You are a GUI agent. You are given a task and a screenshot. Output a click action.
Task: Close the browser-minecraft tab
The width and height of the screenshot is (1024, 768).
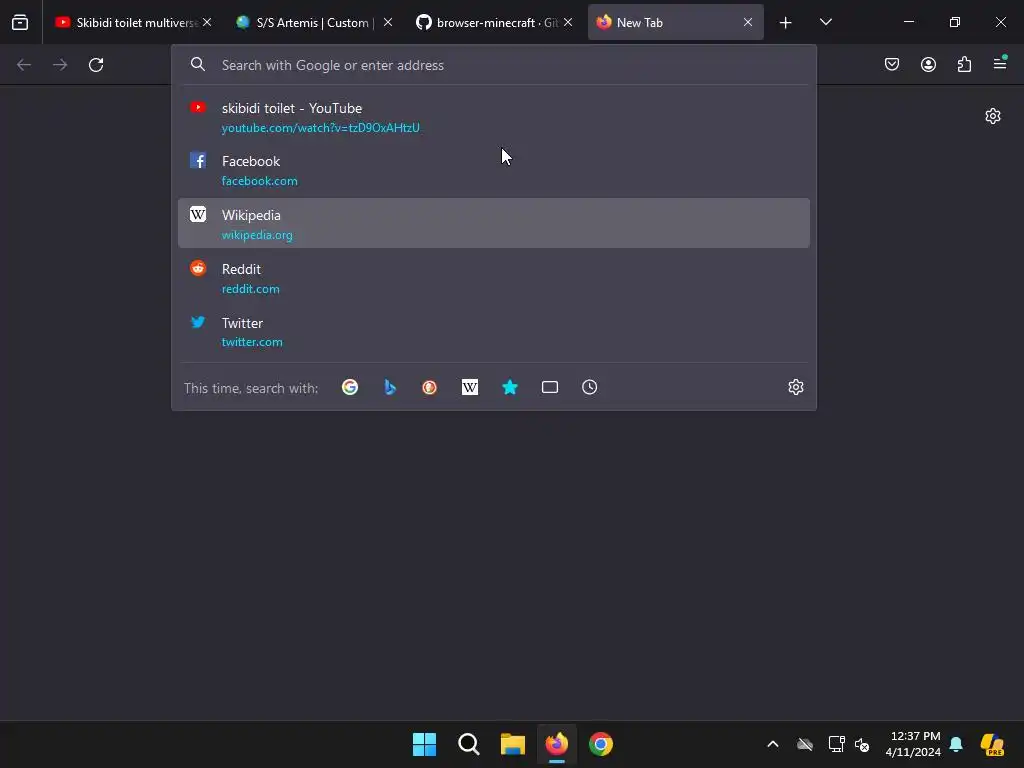(568, 22)
